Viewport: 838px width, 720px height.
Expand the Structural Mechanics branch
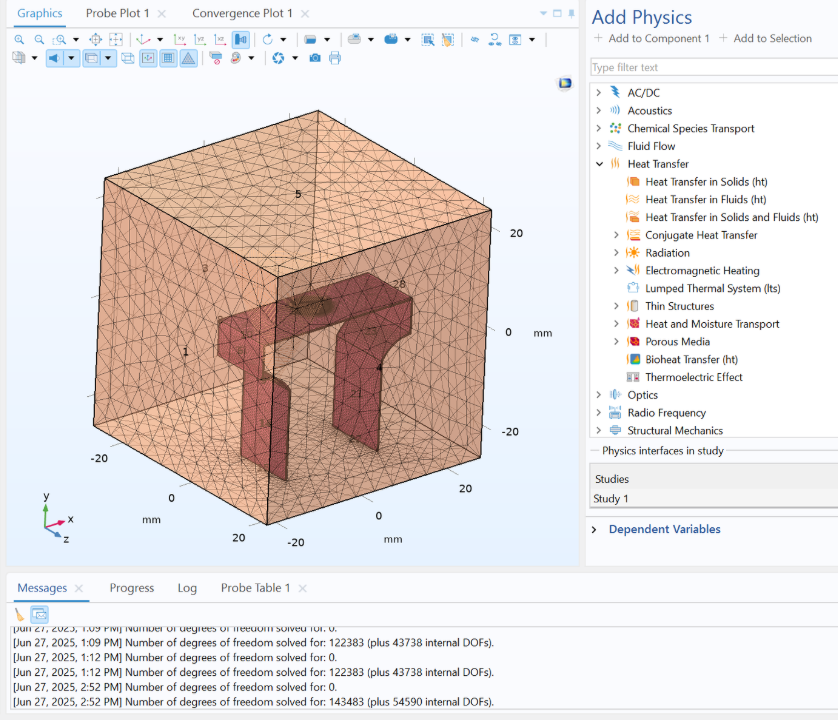(x=599, y=430)
